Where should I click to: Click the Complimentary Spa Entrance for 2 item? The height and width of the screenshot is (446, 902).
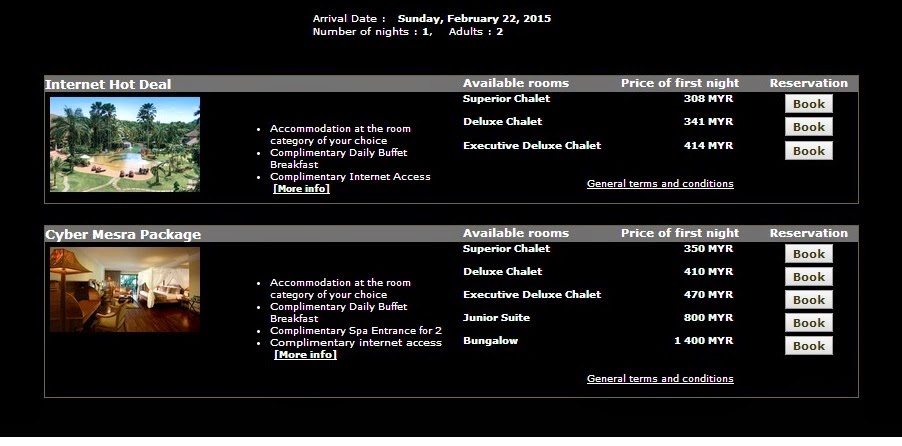pyautogui.click(x=356, y=331)
